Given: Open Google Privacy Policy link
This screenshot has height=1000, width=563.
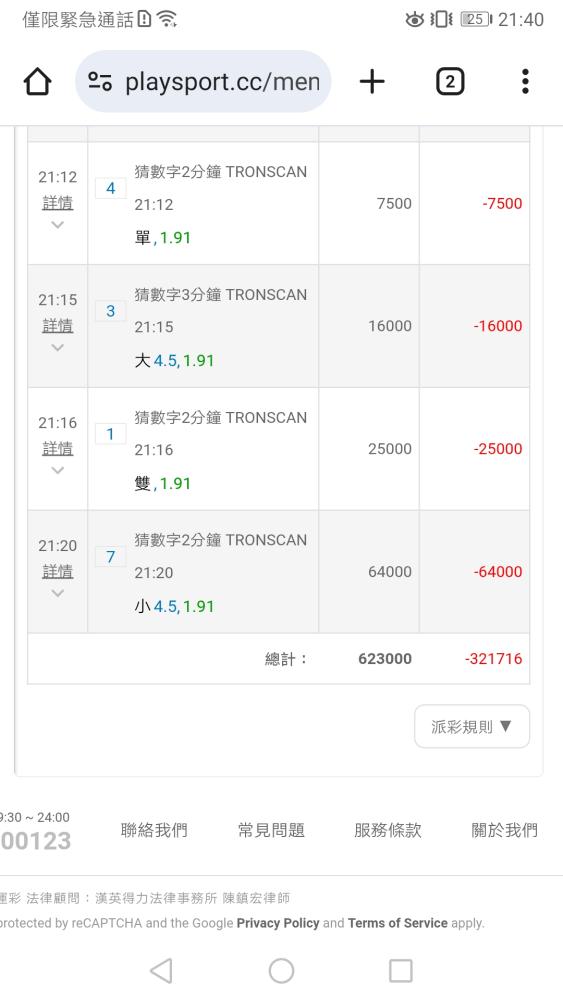Looking at the screenshot, I should point(278,923).
